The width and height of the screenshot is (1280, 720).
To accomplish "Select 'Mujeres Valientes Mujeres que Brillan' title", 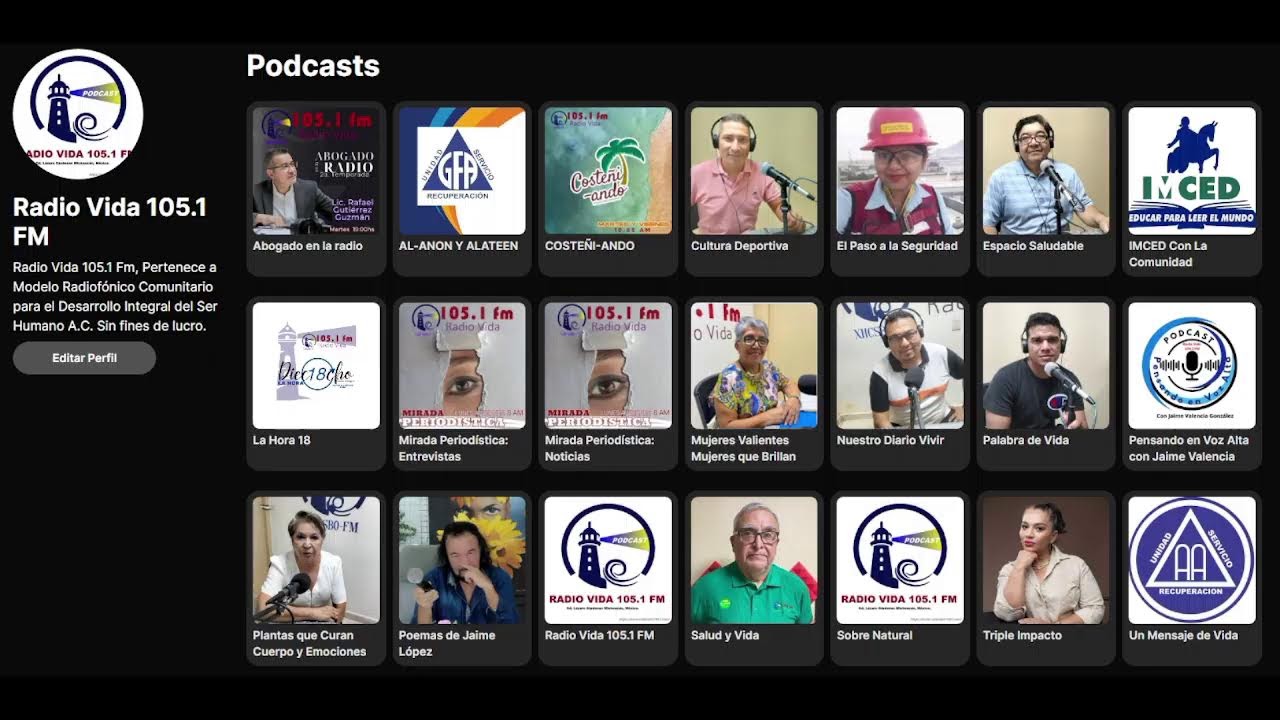I will [x=743, y=449].
